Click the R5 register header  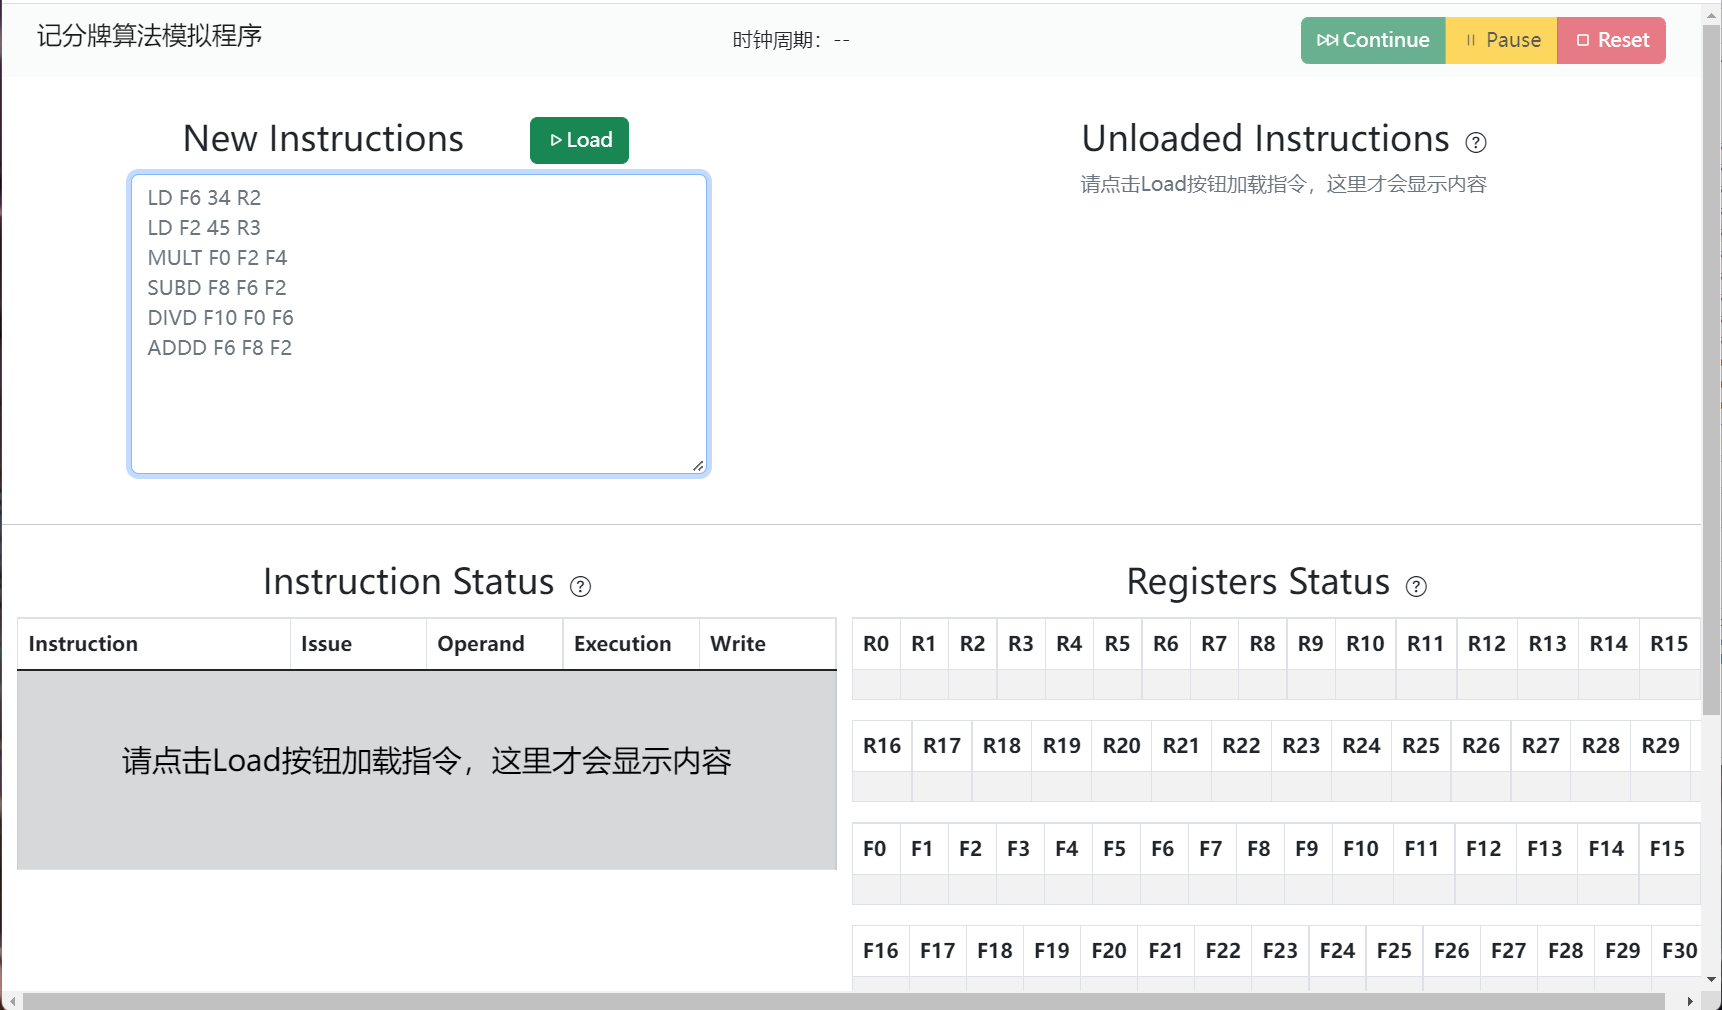(x=1117, y=644)
